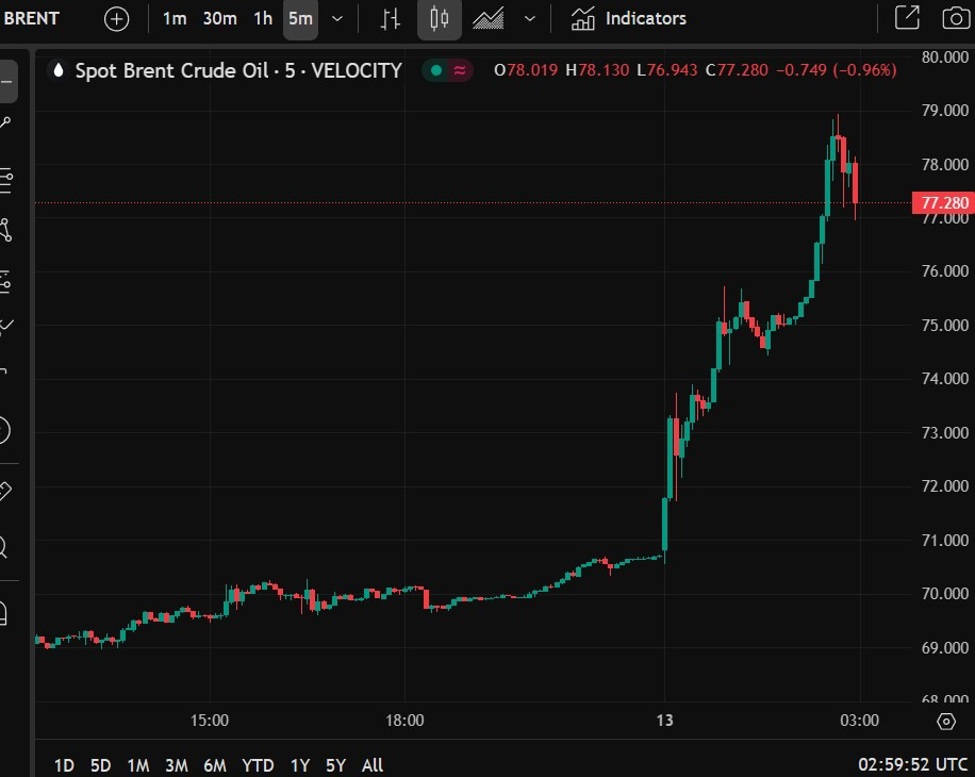
Task: Open the UTC timezone clock menu
Action: pos(912,765)
